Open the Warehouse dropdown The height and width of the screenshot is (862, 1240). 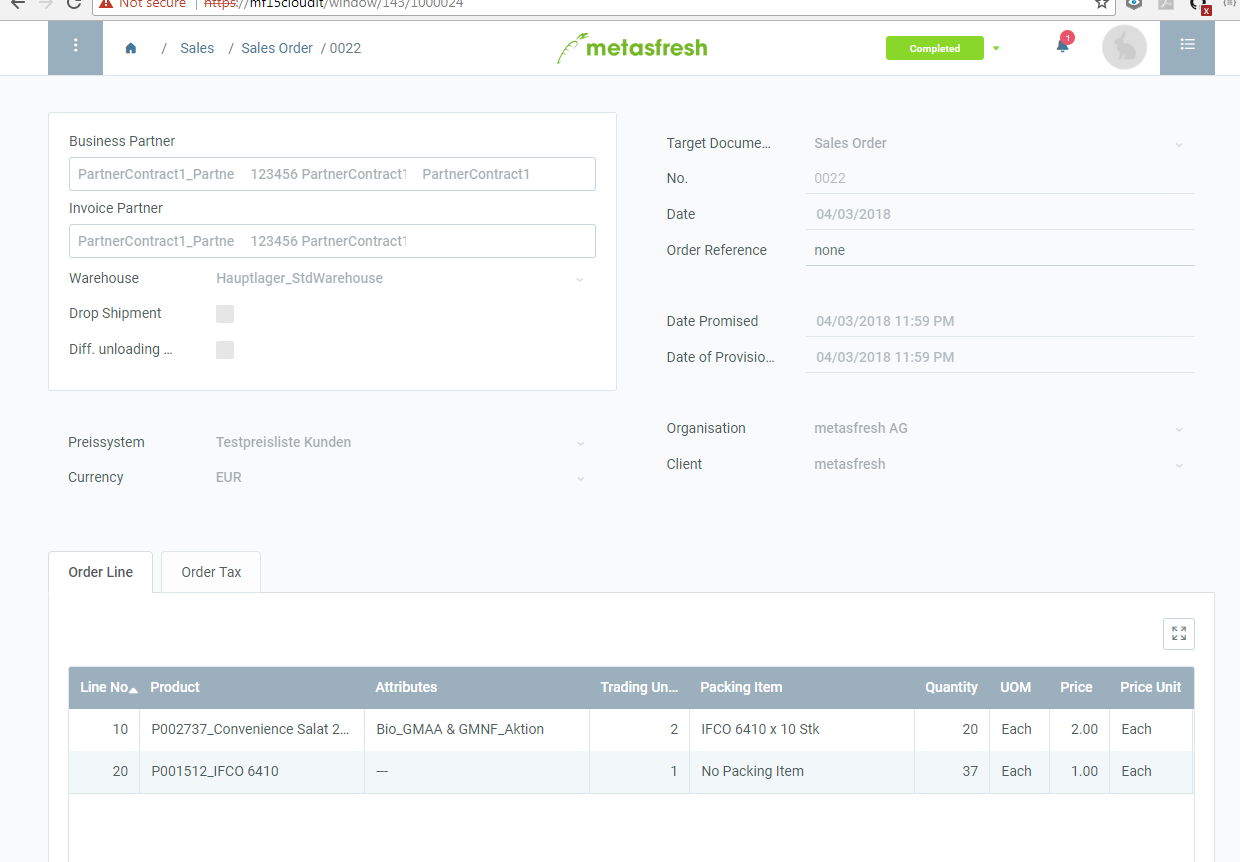coord(579,279)
